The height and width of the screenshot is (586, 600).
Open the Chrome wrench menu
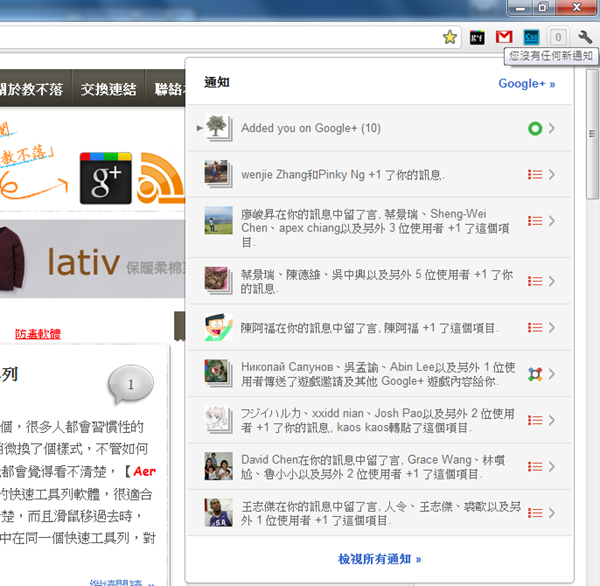point(585,37)
